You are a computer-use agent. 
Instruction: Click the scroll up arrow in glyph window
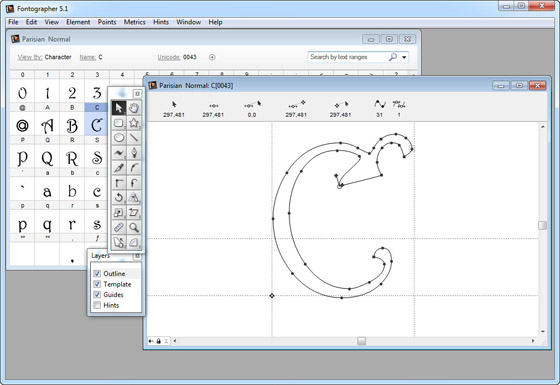[x=542, y=127]
